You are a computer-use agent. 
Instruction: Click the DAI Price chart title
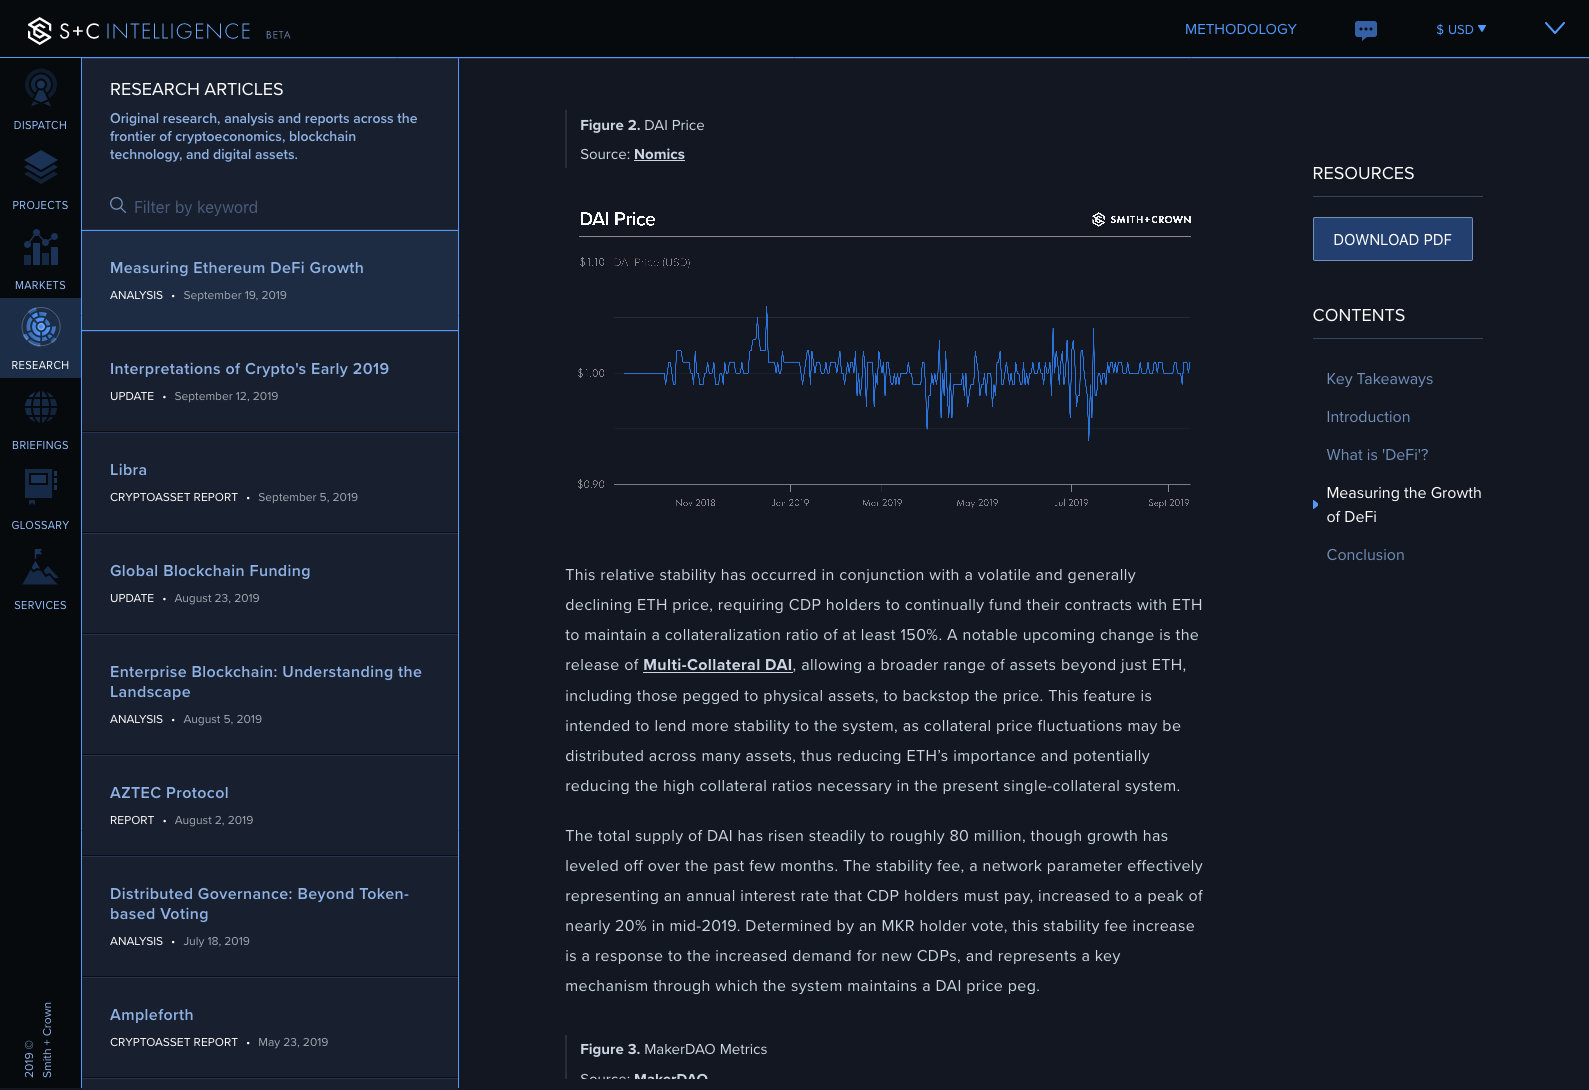617,219
